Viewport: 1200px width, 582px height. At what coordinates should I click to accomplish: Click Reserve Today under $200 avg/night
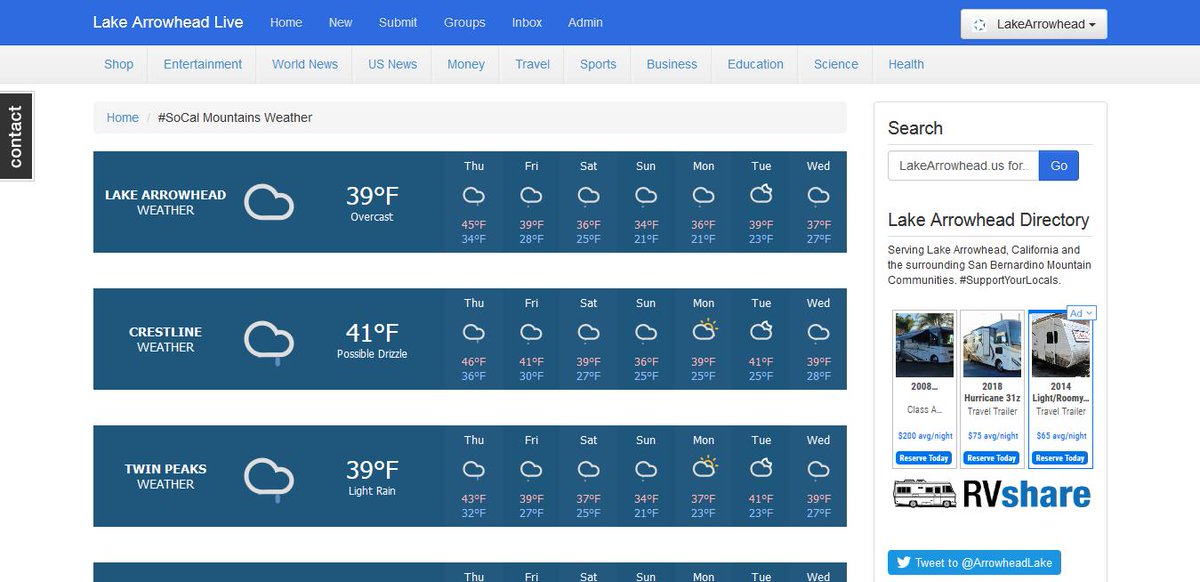923,458
